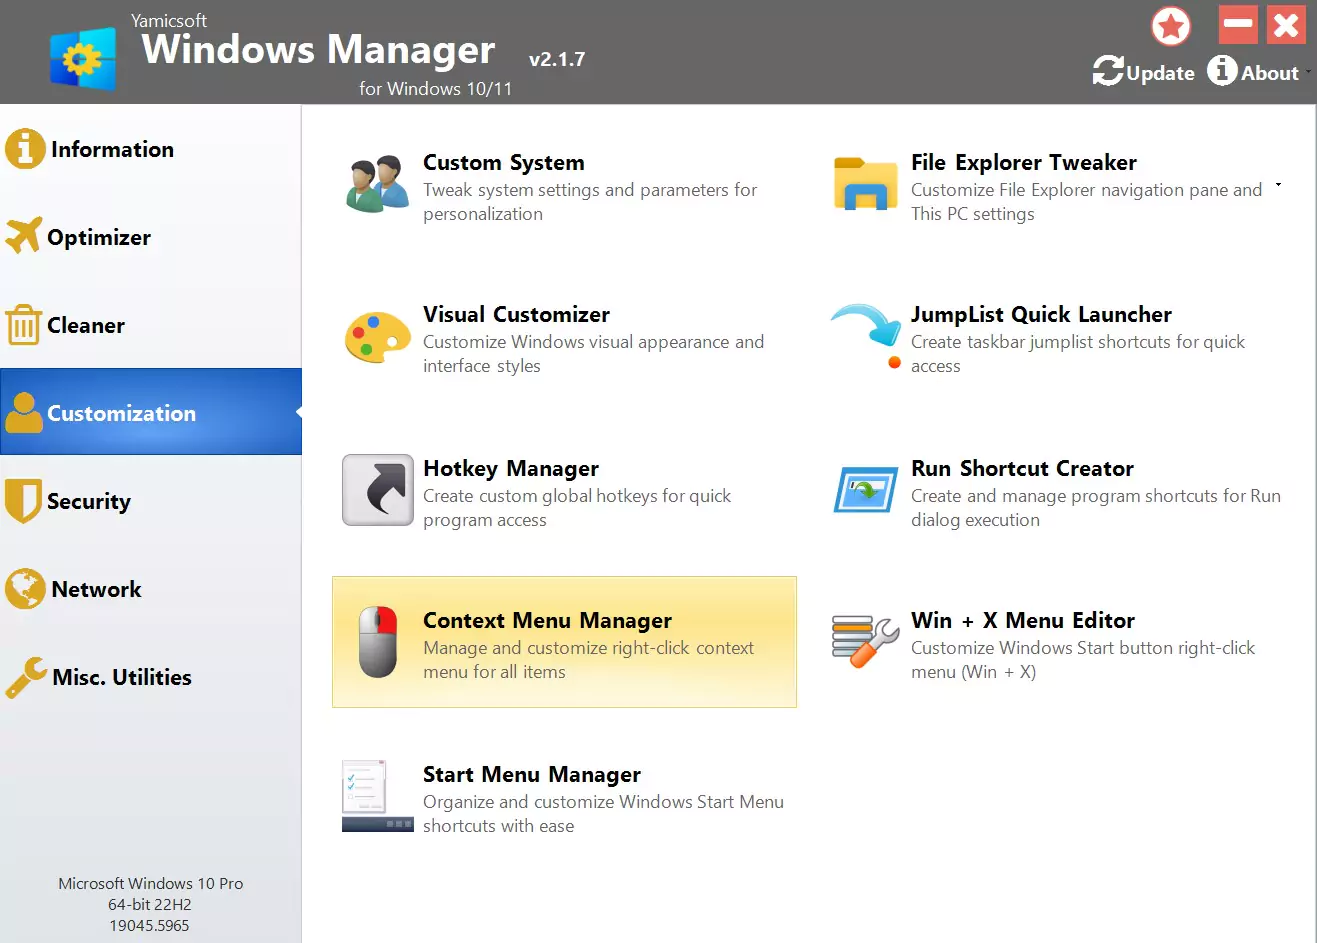
Task: Switch to the Optimizer tab
Action: click(x=150, y=237)
